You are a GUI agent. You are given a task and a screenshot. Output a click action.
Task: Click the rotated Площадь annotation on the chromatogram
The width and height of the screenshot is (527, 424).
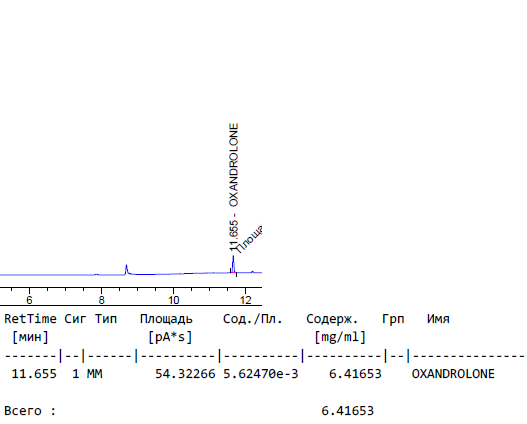[x=249, y=239]
